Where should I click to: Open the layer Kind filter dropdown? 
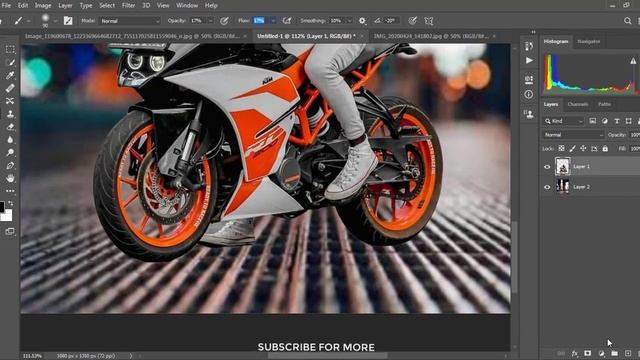[x=564, y=121]
